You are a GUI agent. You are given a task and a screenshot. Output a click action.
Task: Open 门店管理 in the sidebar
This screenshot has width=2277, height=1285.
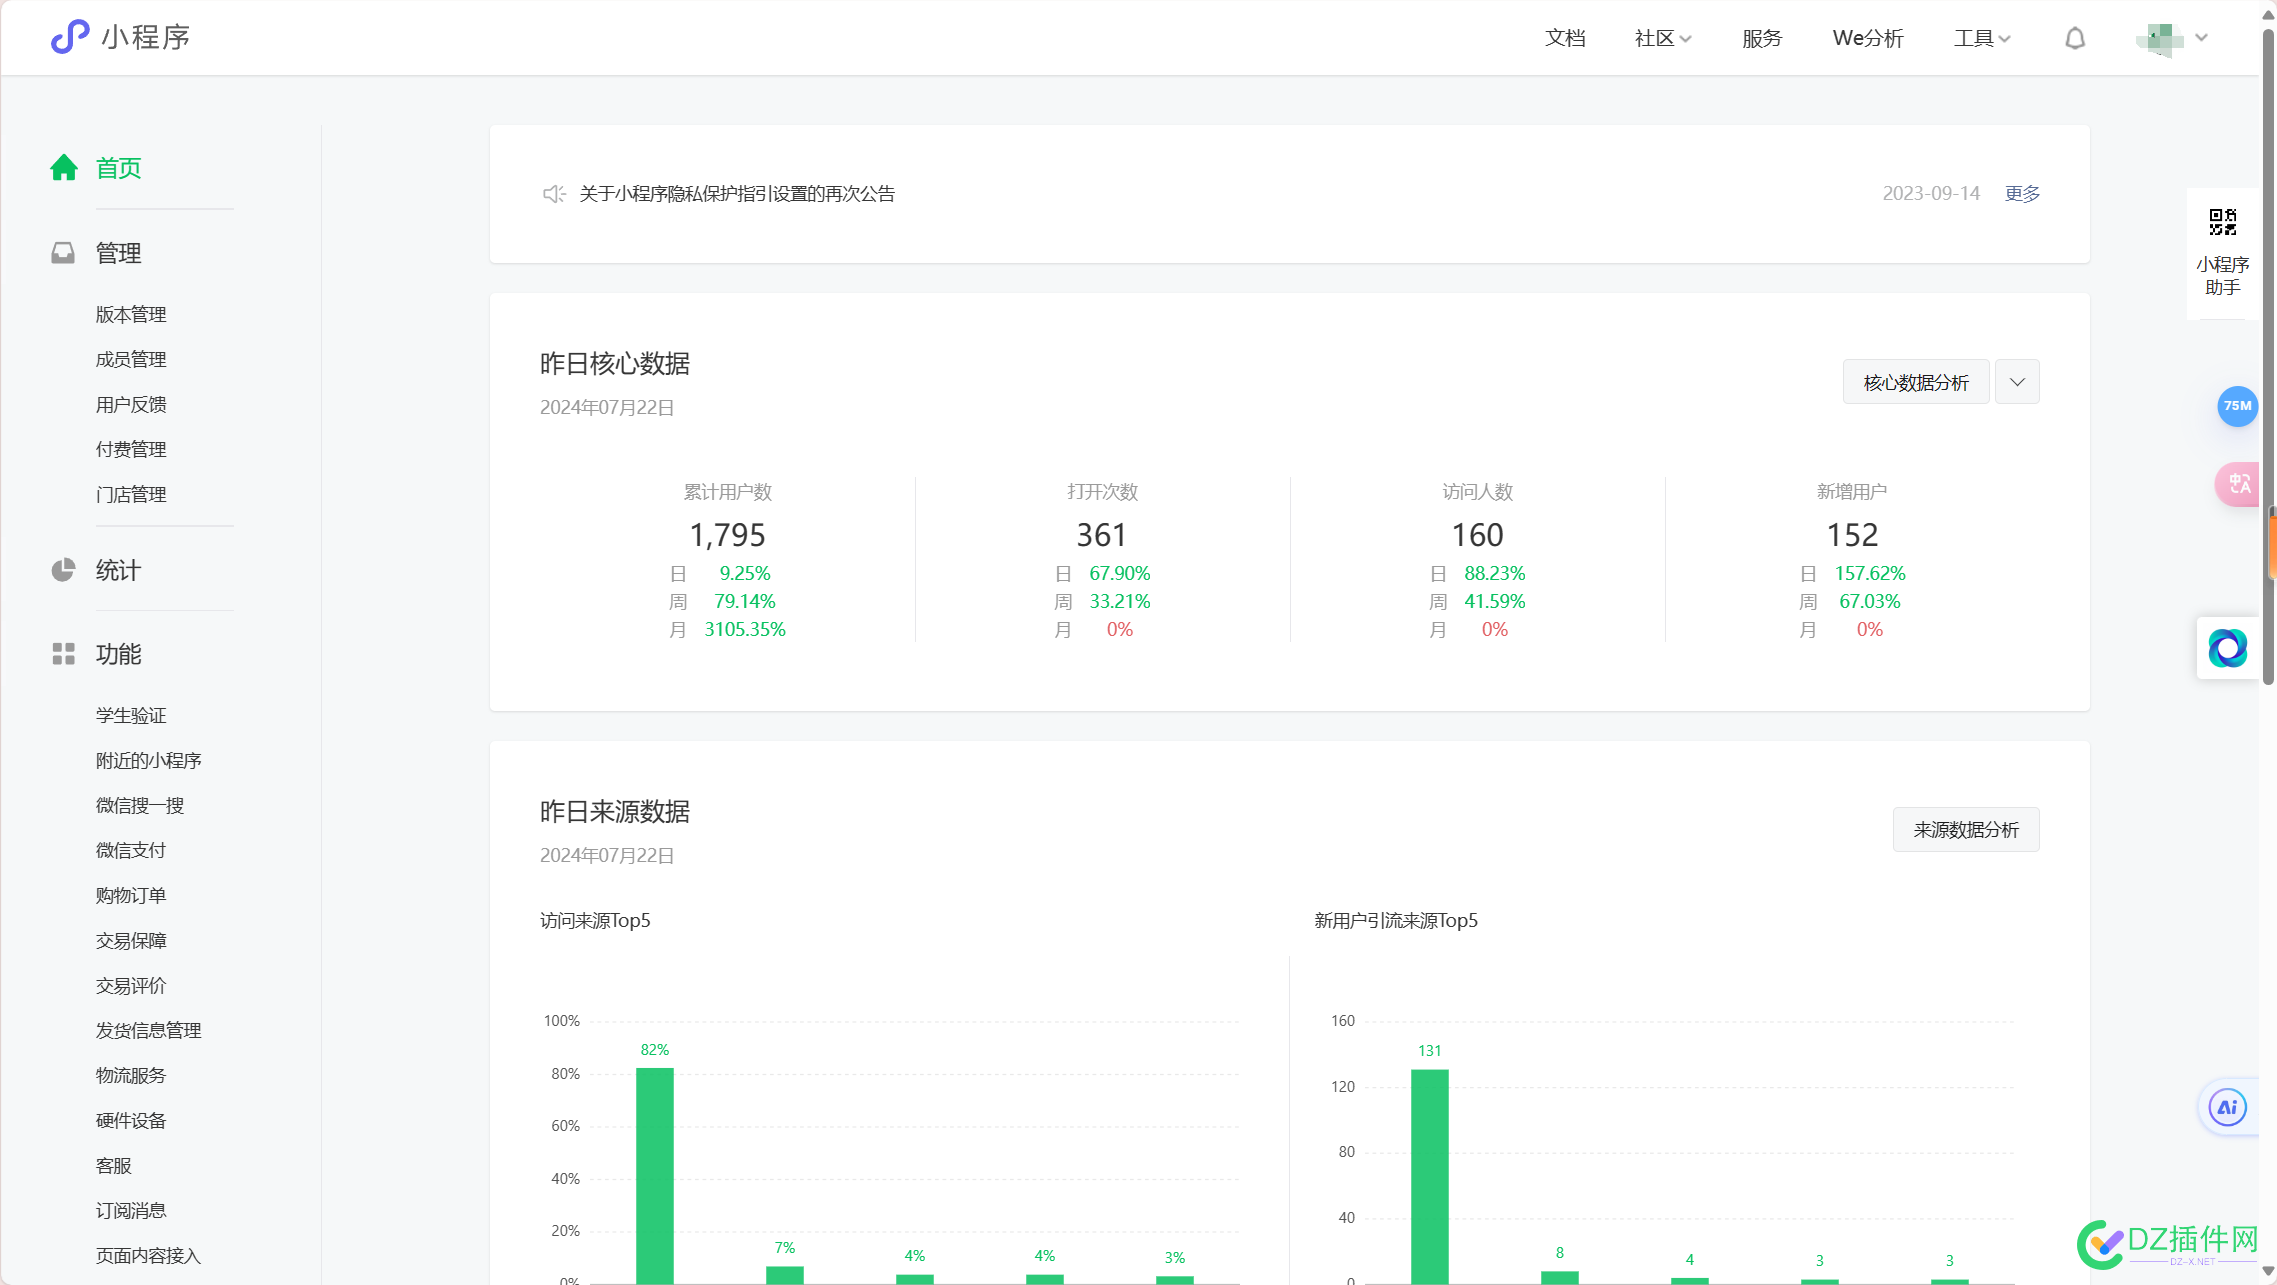coord(131,494)
